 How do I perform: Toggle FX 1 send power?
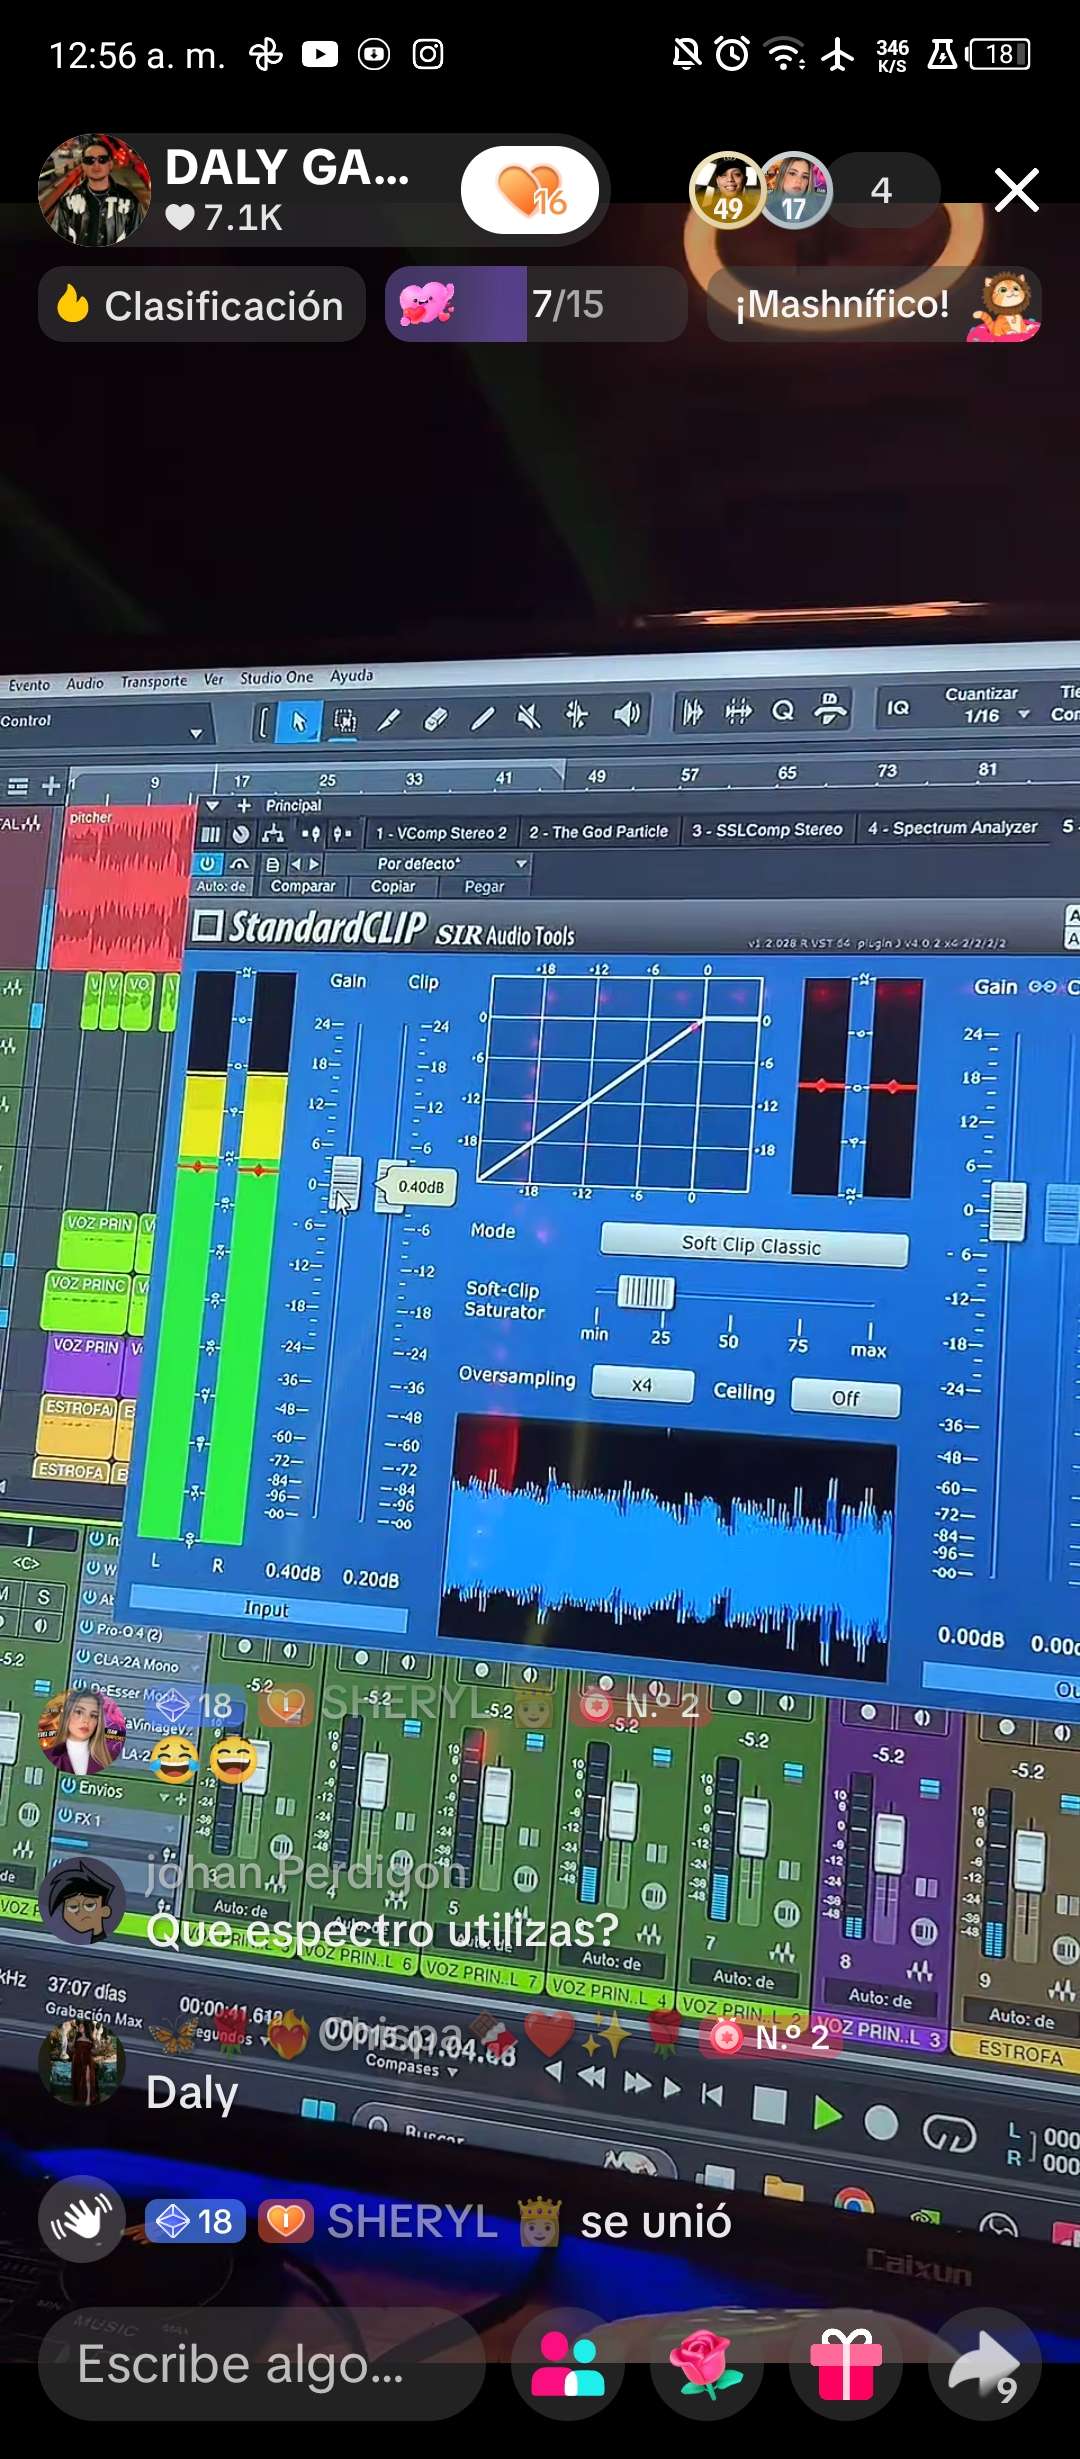[x=65, y=1815]
